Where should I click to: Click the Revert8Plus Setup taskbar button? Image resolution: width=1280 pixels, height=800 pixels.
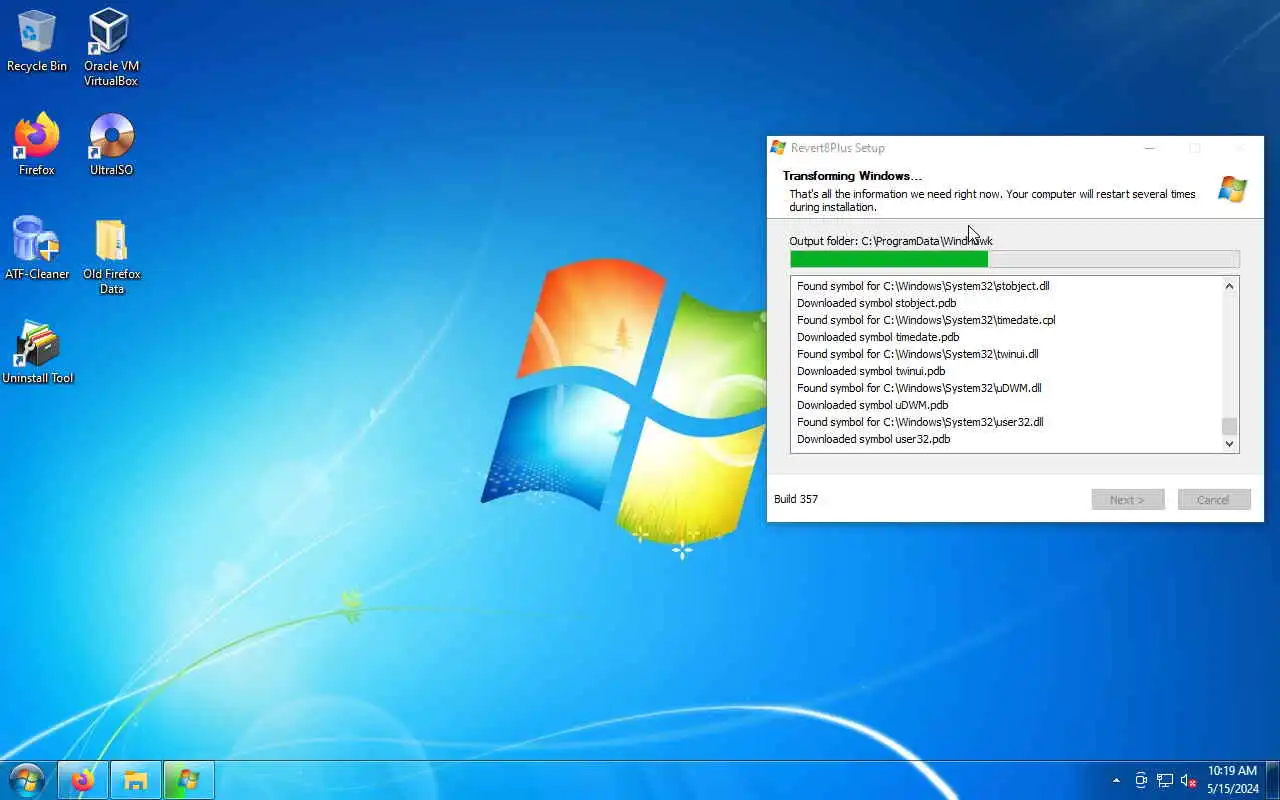pyautogui.click(x=188, y=780)
